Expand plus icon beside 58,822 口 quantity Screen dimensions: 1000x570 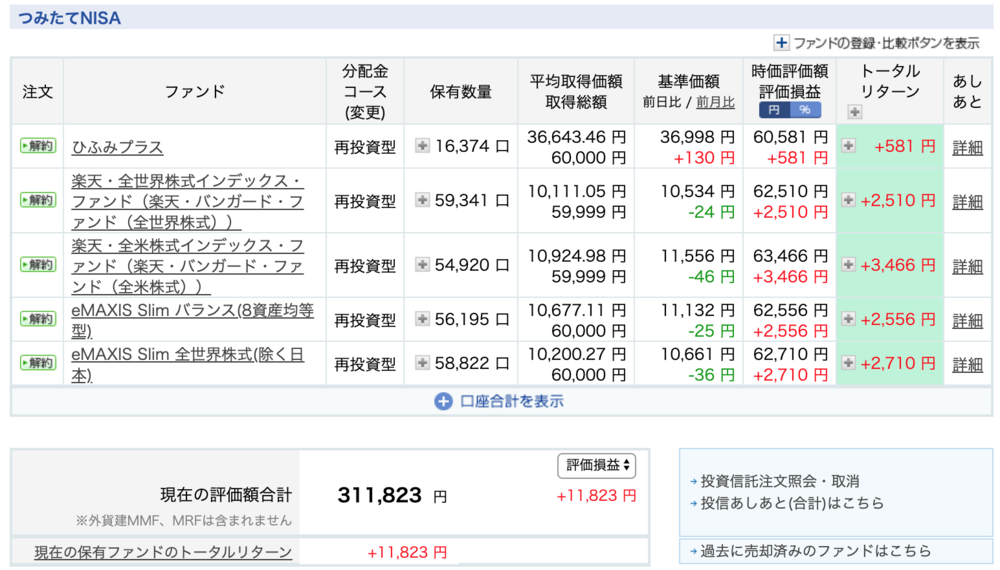[422, 363]
